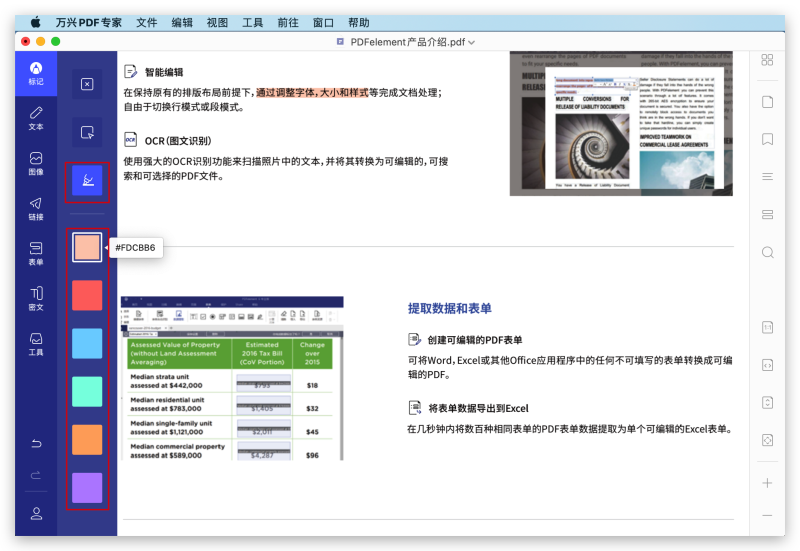Click the redo arrow in sidebar
Screen dimensions: 800x551
[x=36, y=475]
